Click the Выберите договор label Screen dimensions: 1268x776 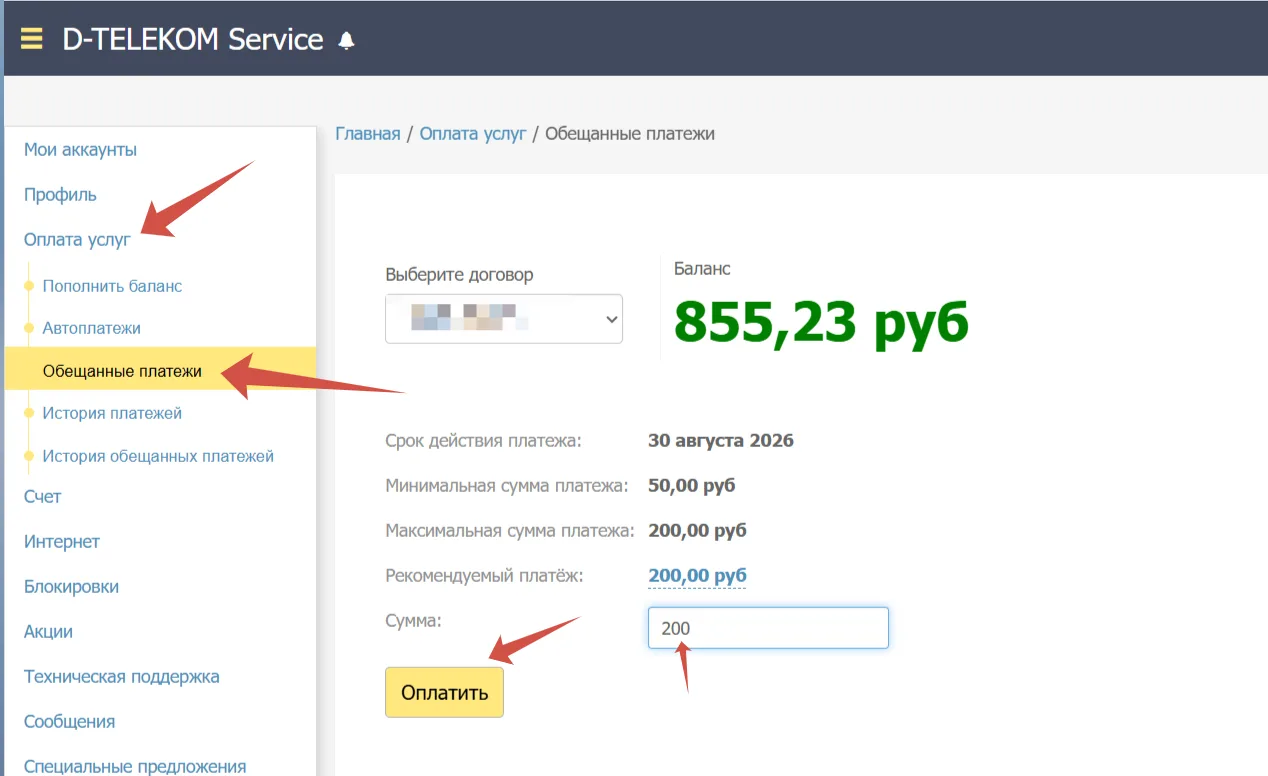(459, 275)
